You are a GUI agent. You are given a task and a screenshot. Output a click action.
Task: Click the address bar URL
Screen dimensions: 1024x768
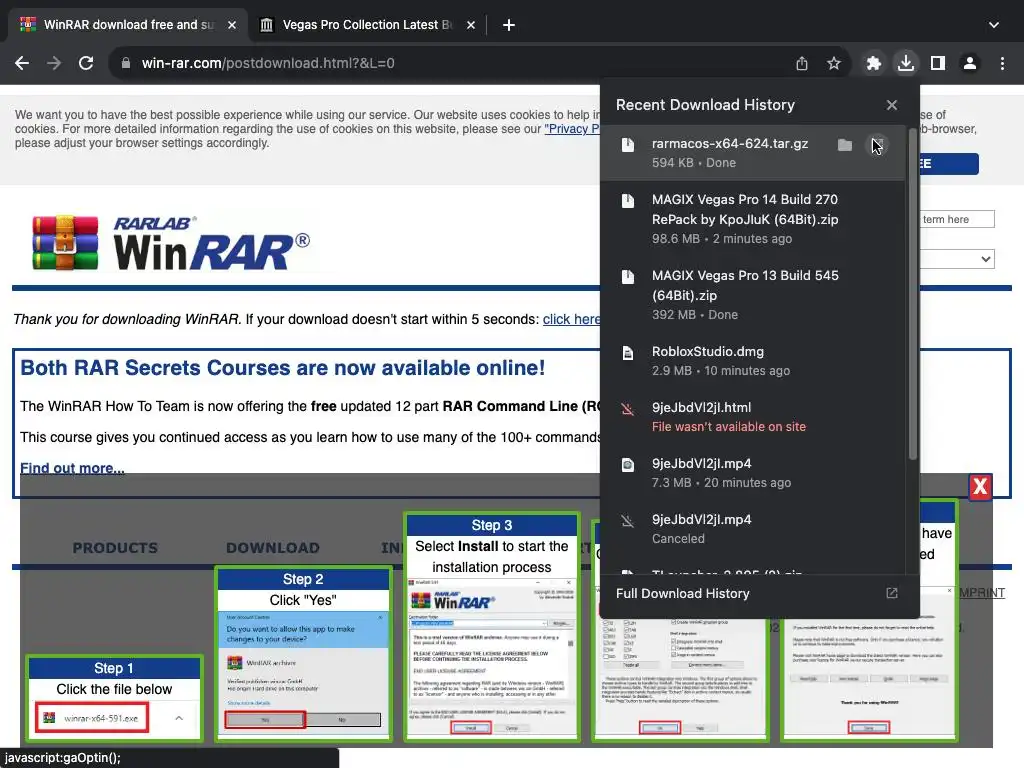268,63
